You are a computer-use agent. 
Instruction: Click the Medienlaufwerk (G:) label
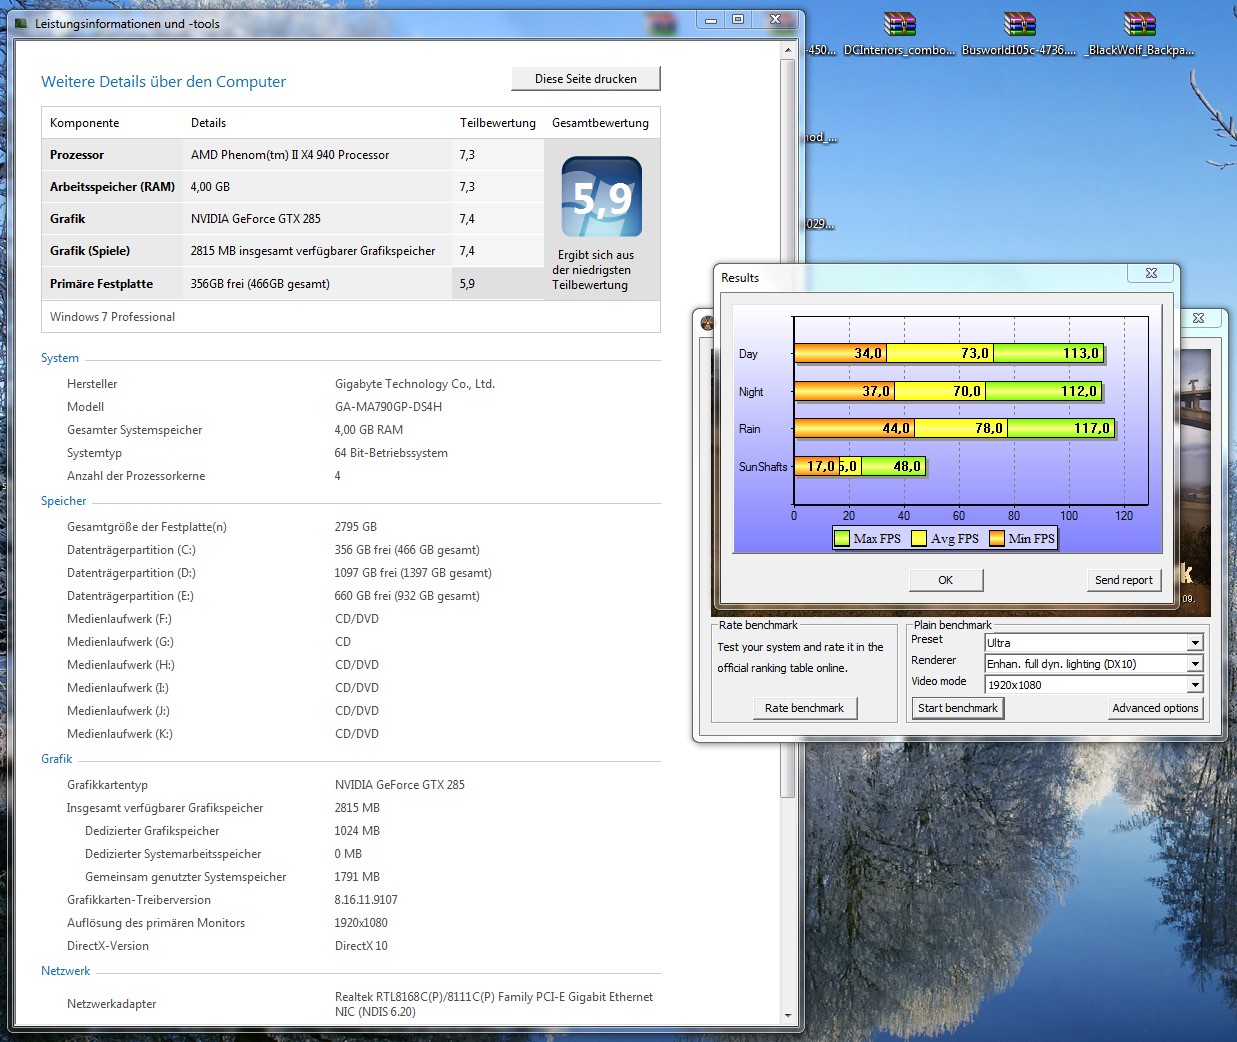pyautogui.click(x=120, y=642)
